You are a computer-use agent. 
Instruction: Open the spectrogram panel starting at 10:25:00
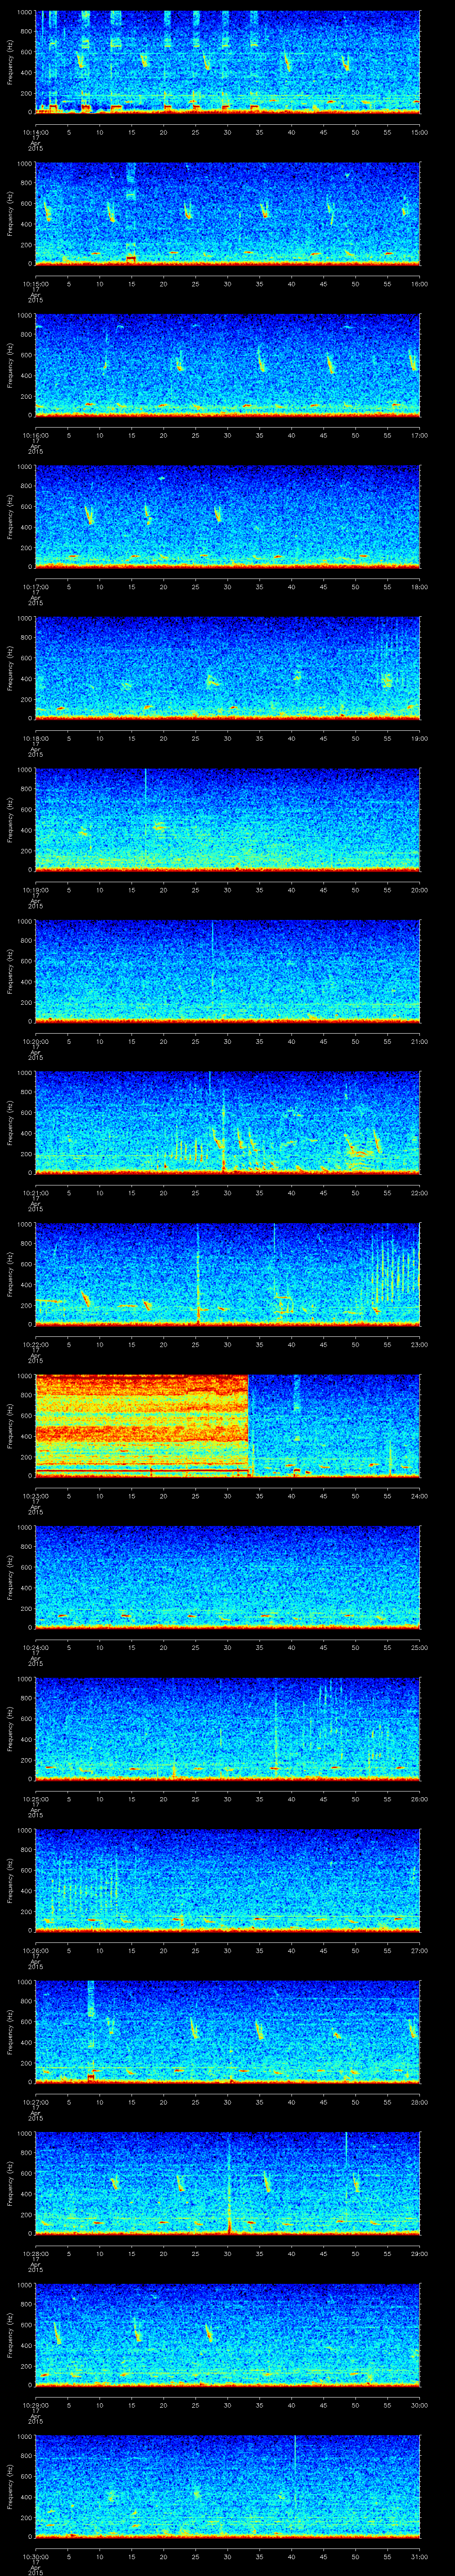[227, 1728]
